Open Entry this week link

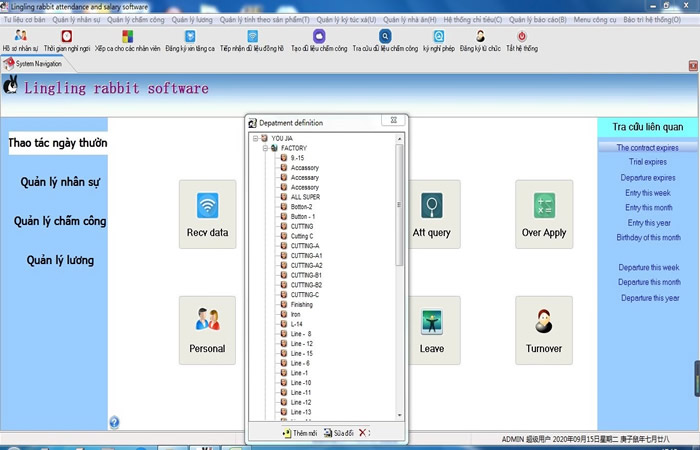(648, 193)
